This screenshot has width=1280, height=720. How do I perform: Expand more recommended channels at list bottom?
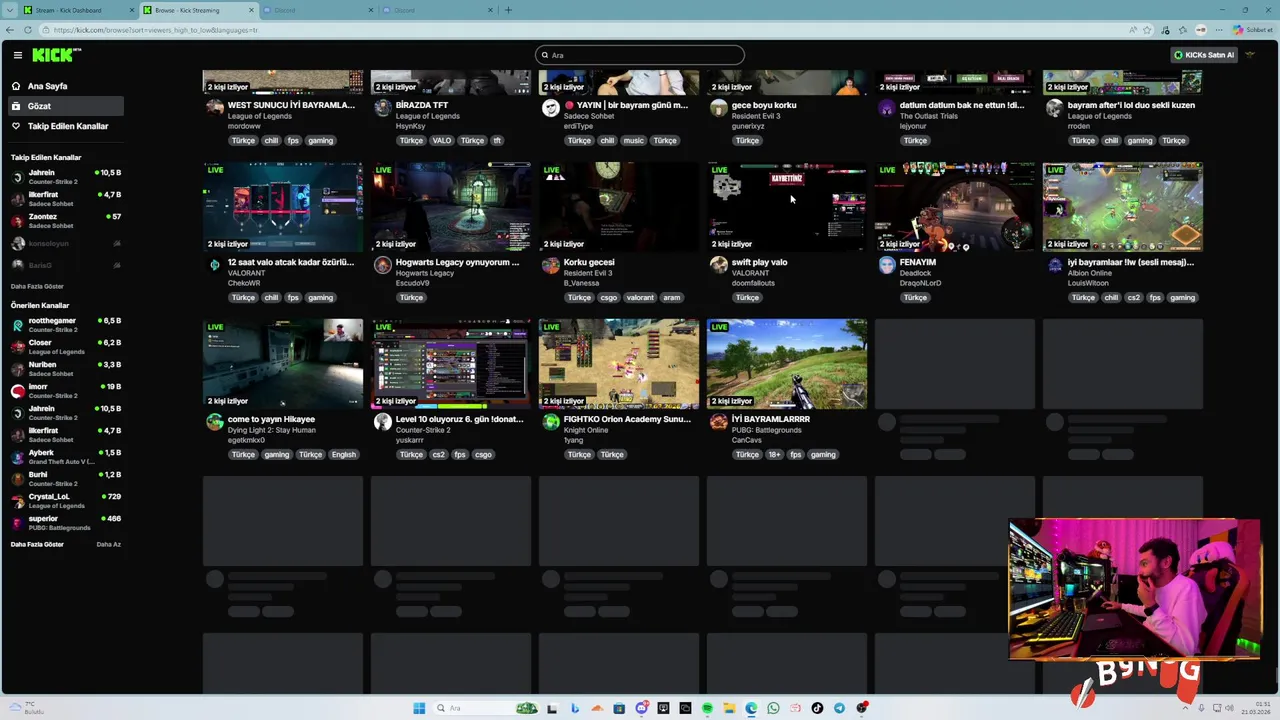[37, 544]
